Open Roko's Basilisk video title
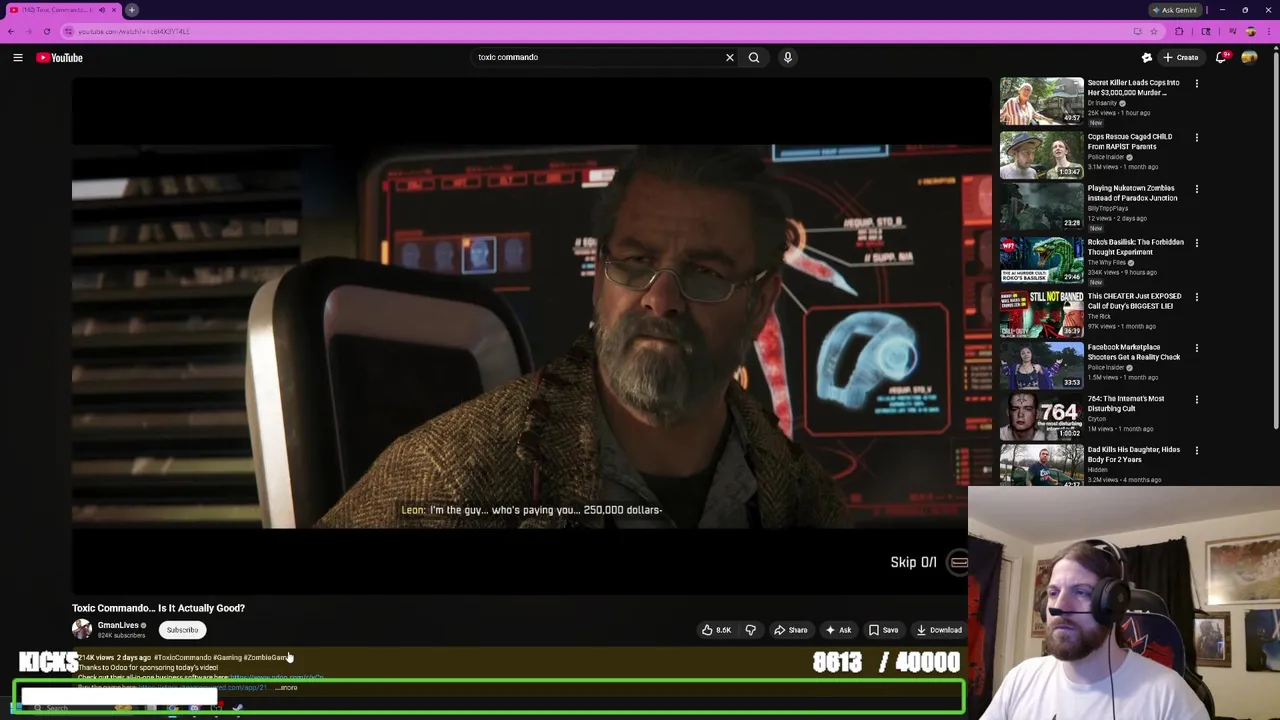 (x=1135, y=247)
